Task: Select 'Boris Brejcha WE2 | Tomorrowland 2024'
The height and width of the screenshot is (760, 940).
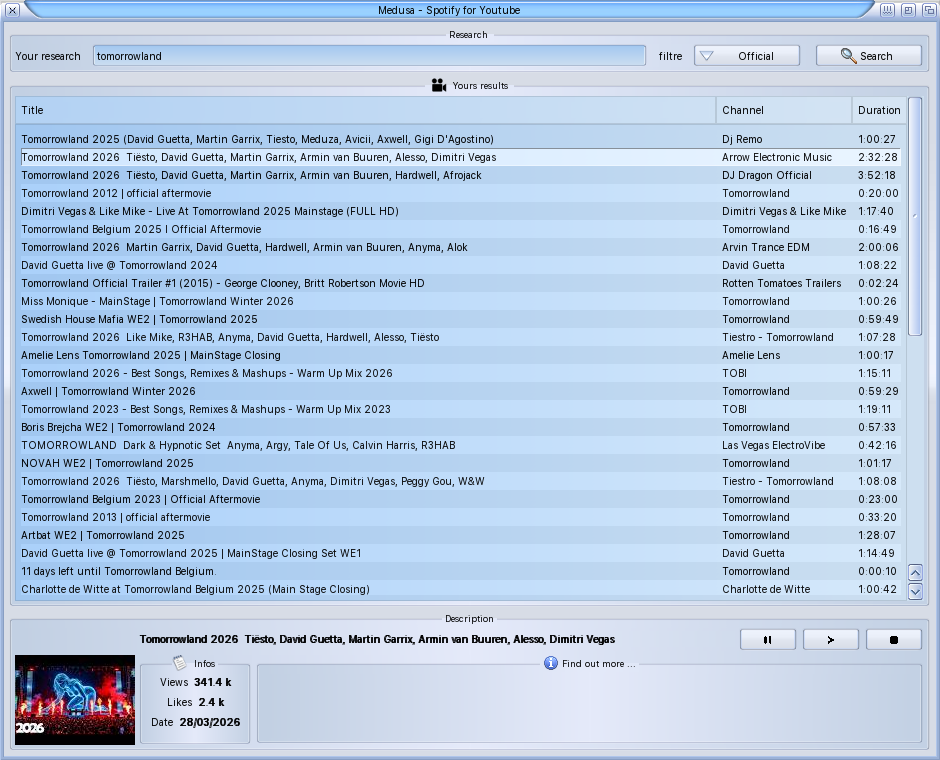Action: click(x=460, y=427)
